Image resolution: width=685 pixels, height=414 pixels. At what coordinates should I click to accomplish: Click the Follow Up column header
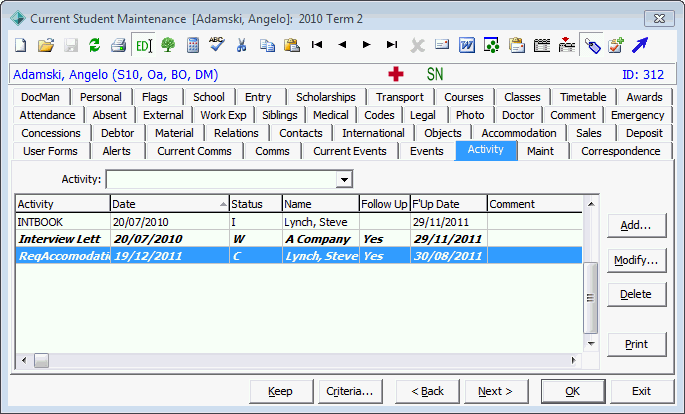coord(384,204)
